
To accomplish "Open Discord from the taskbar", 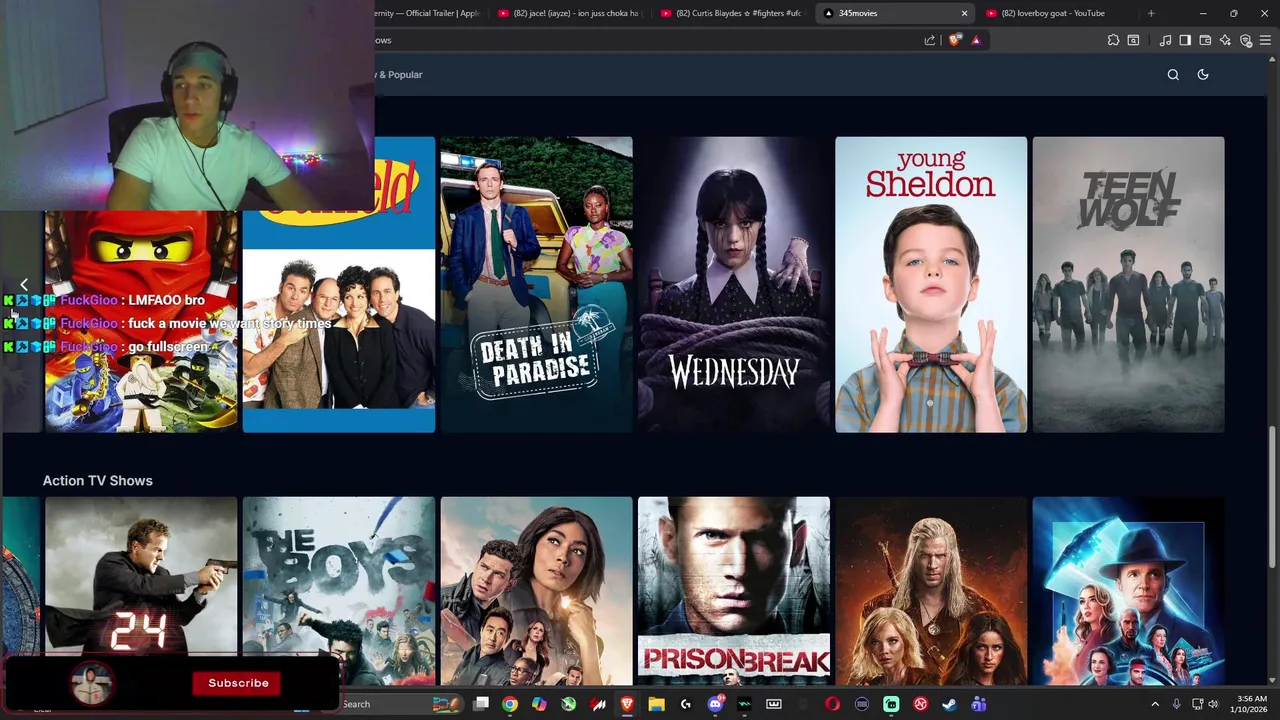I will tap(715, 704).
